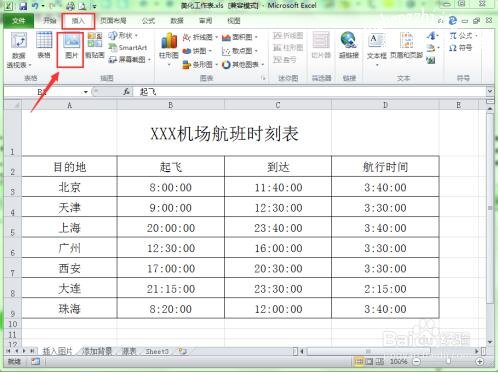The image size is (498, 373).
Task: Insert a Picture (图片)
Action: tap(71, 45)
